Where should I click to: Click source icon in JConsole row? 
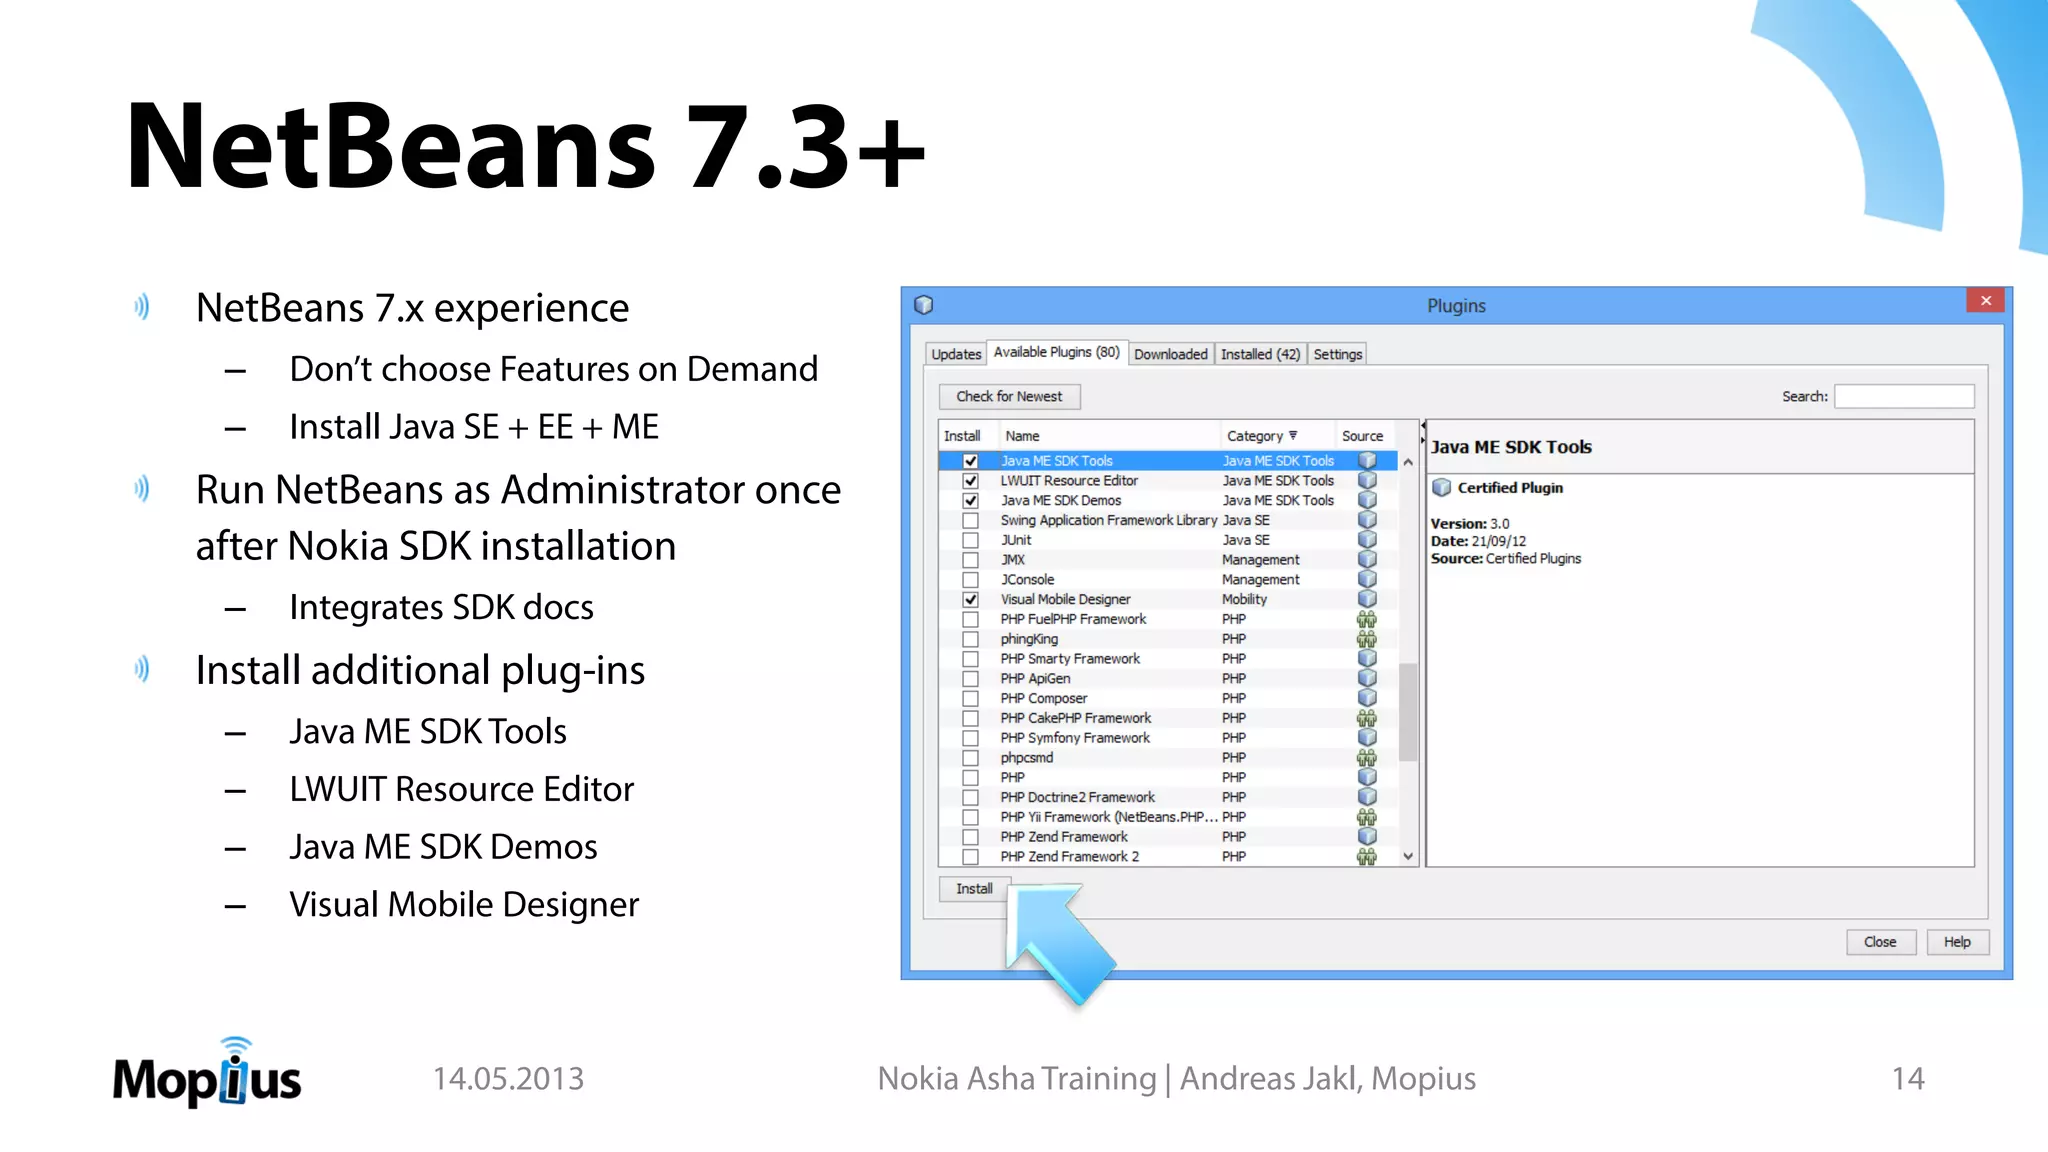(1367, 580)
